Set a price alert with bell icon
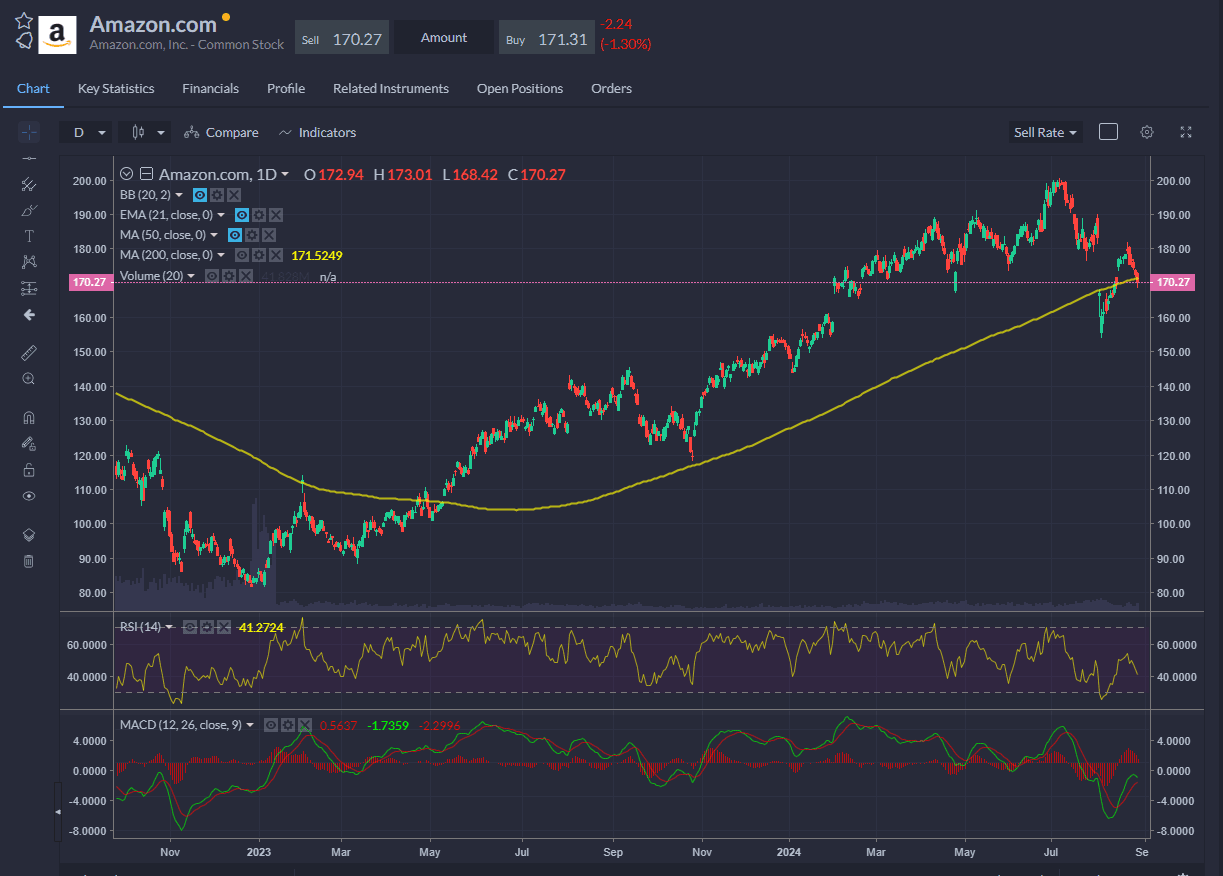The image size is (1223, 876). (x=23, y=42)
